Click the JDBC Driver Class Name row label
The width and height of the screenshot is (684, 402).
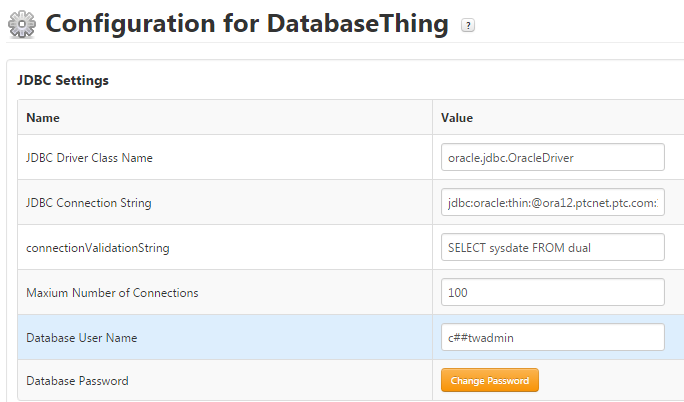89,157
